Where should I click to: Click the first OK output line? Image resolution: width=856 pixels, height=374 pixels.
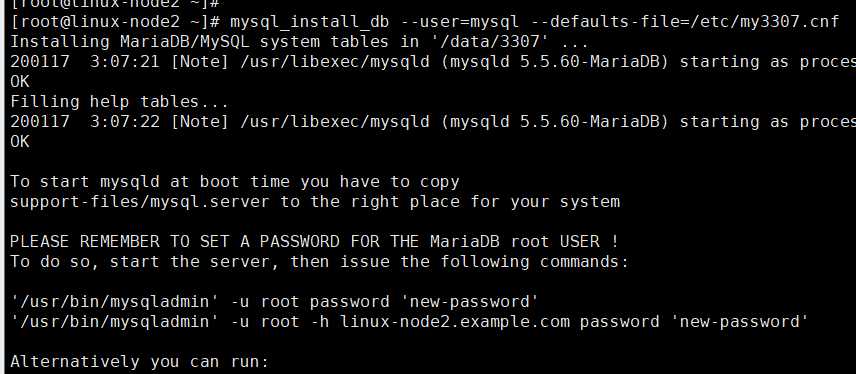point(20,82)
